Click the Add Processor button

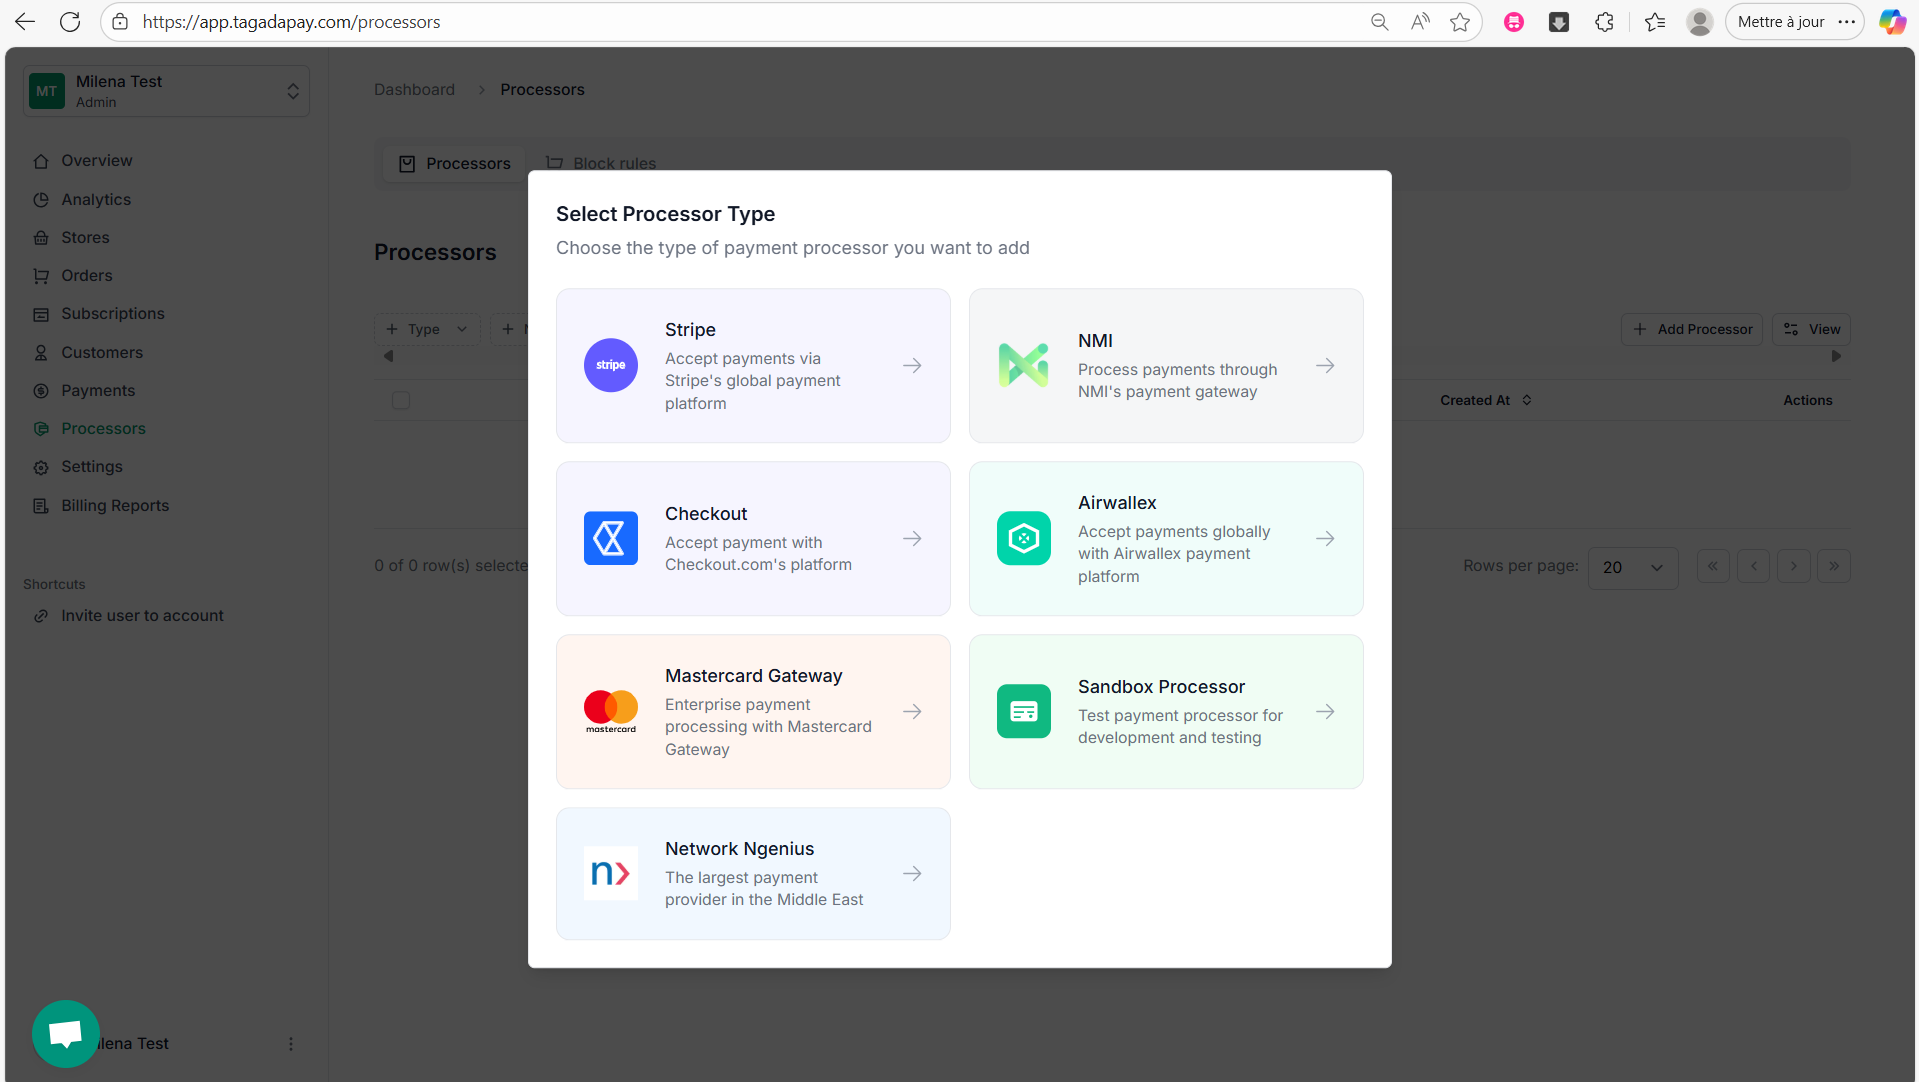1692,329
